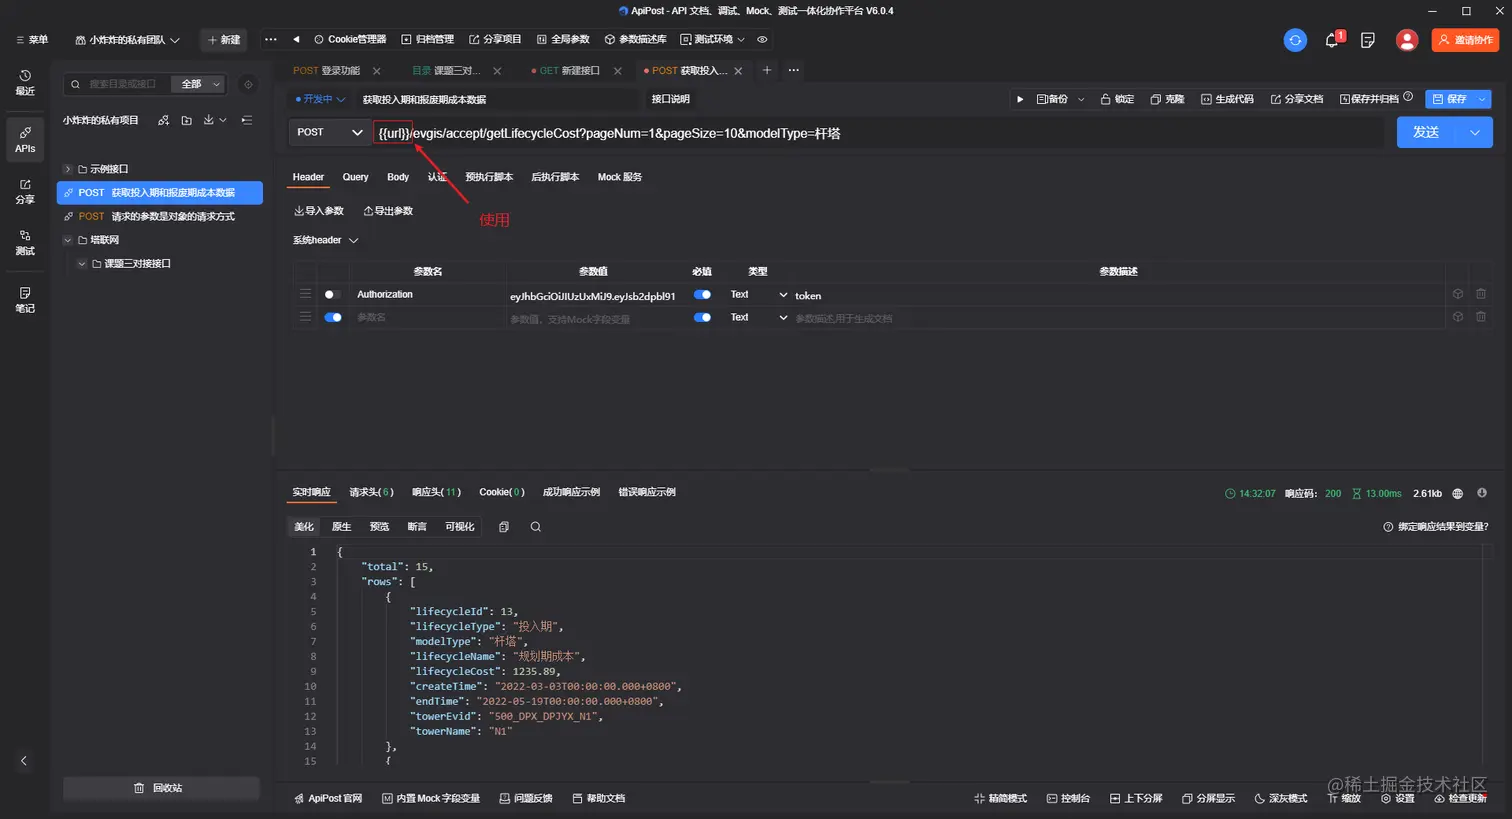
Task: Click the expand/collapse all directories icon
Action: click(247, 120)
